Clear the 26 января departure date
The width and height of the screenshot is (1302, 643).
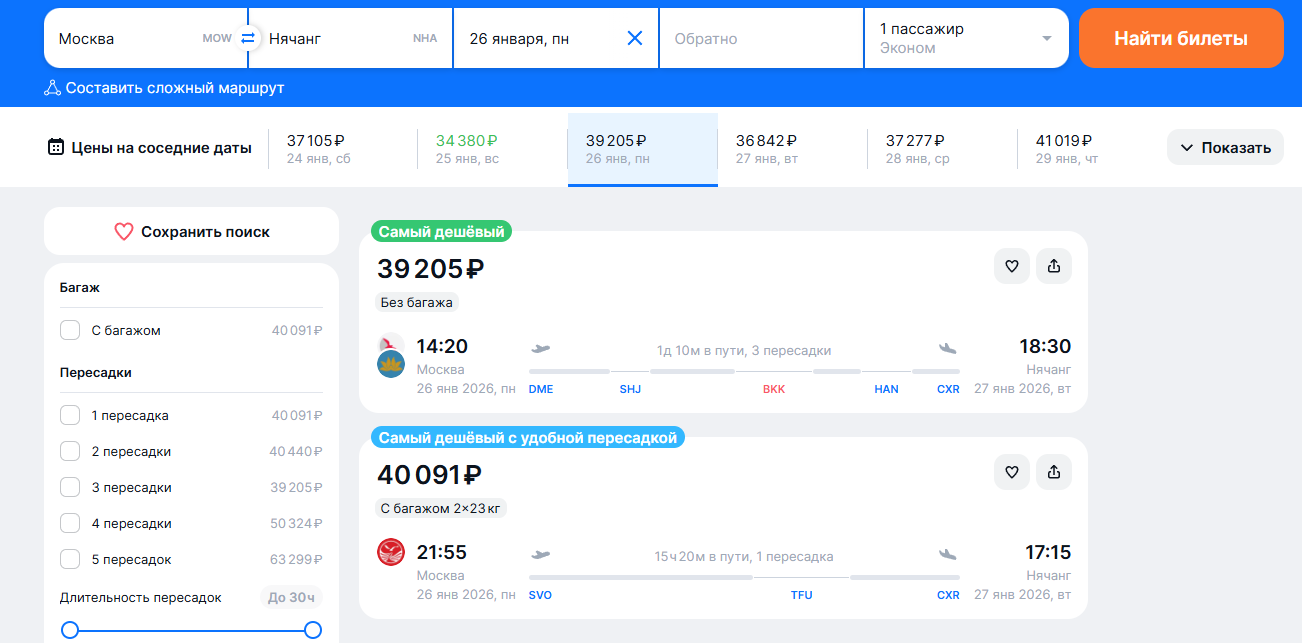(x=634, y=38)
